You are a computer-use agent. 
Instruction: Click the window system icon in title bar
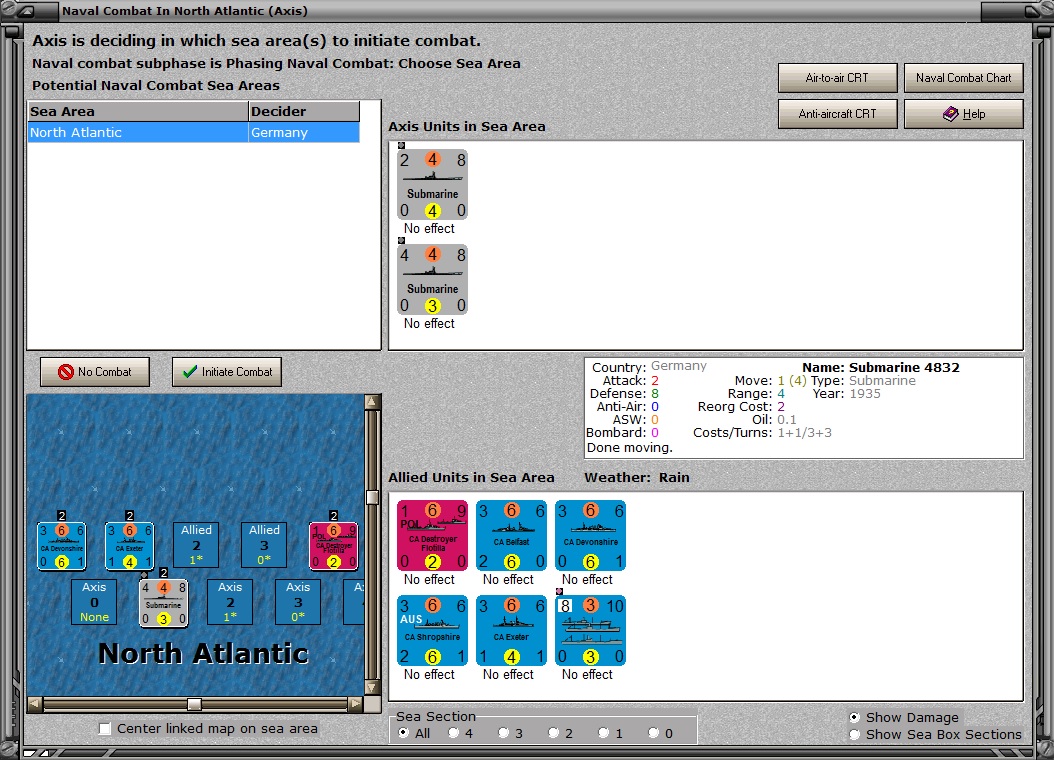point(28,11)
